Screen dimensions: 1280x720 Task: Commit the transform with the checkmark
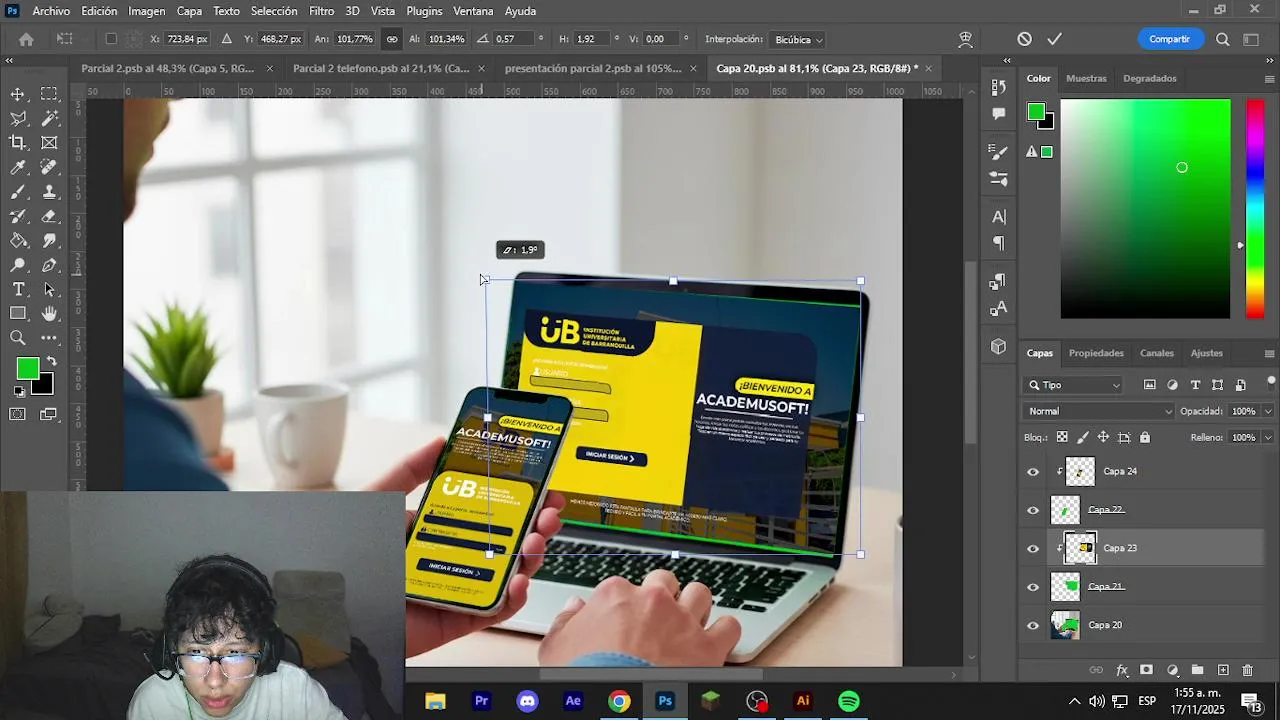[1054, 39]
